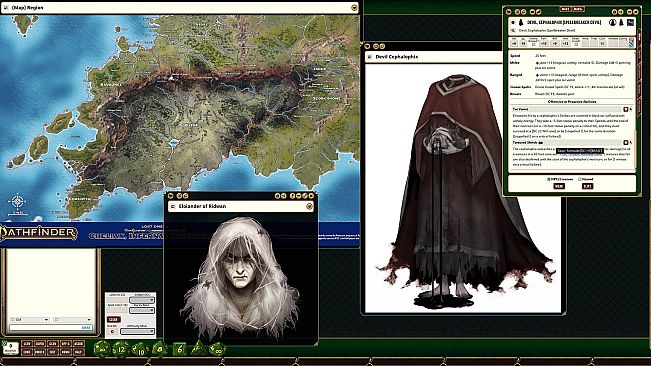The height and width of the screenshot is (366, 651).
Task: Click the chat text entry field
Action: point(51,327)
